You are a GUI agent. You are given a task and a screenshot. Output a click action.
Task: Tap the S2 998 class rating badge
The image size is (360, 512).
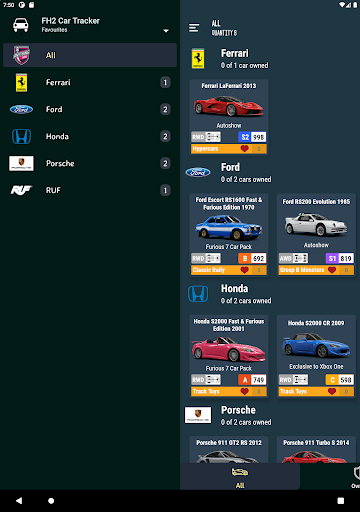point(252,137)
